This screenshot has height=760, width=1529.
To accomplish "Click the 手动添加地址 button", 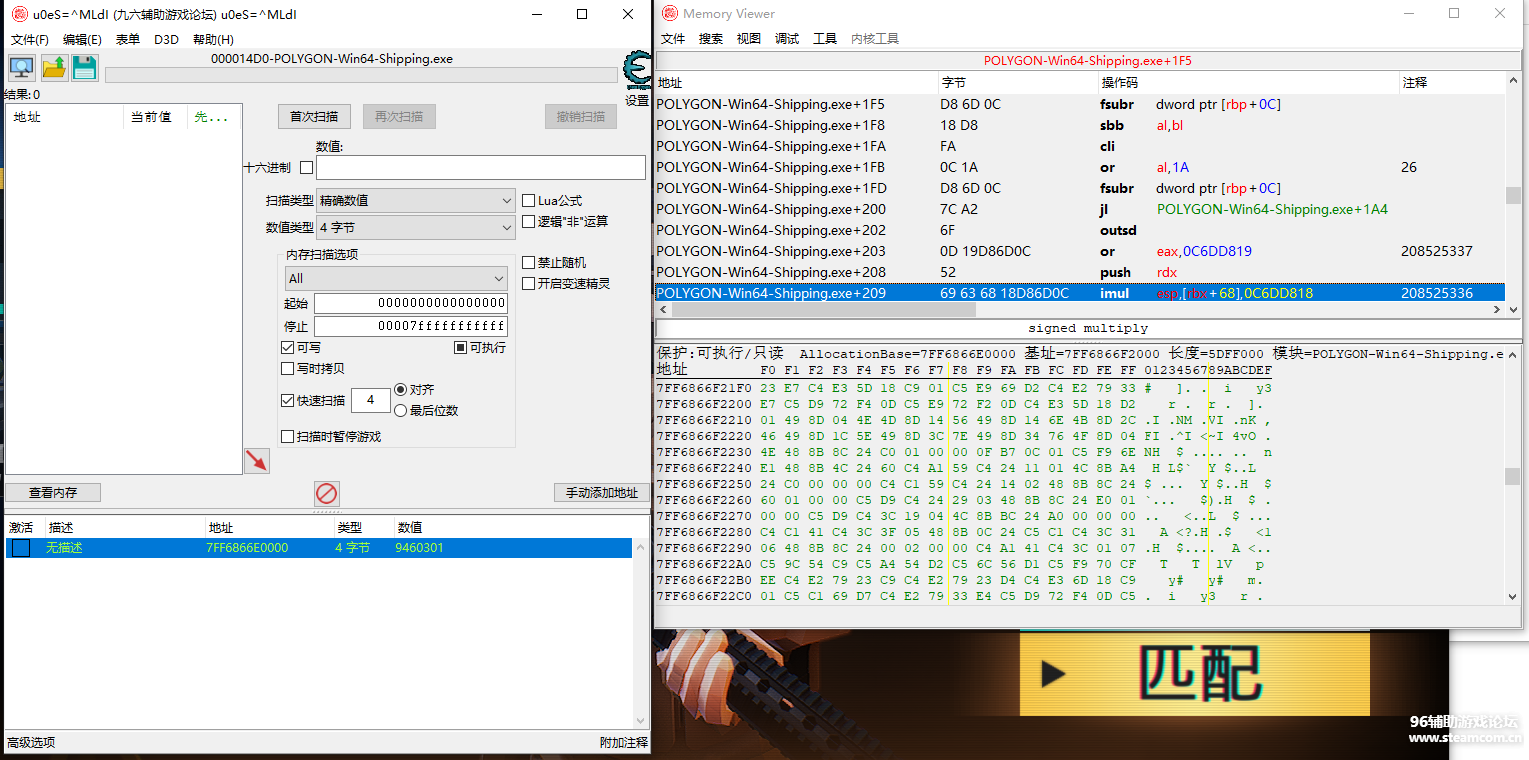I will click(x=601, y=493).
